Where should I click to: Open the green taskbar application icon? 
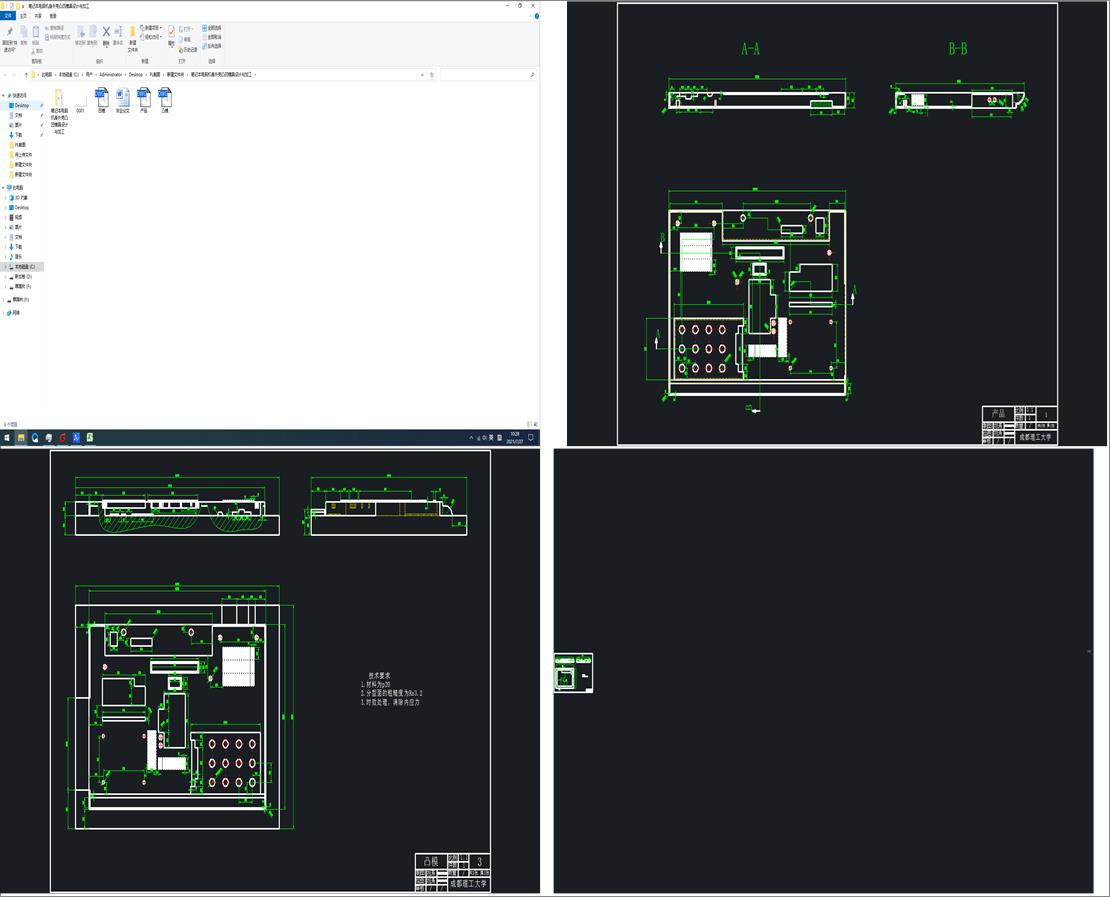(90, 438)
